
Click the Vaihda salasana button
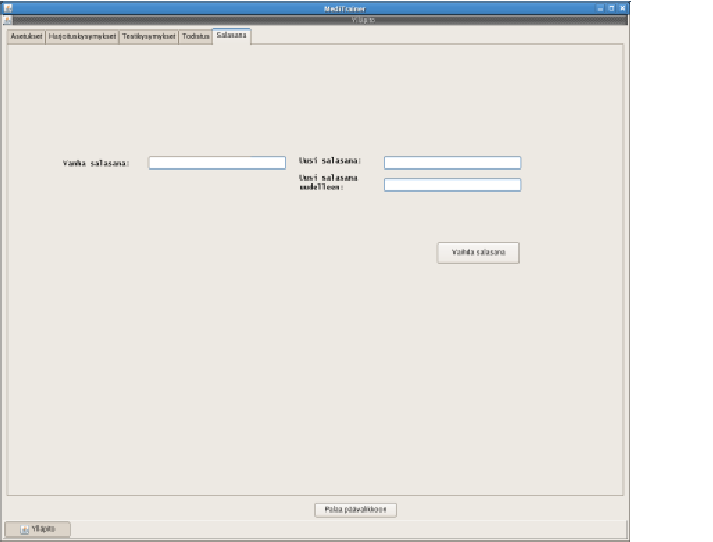tap(478, 252)
